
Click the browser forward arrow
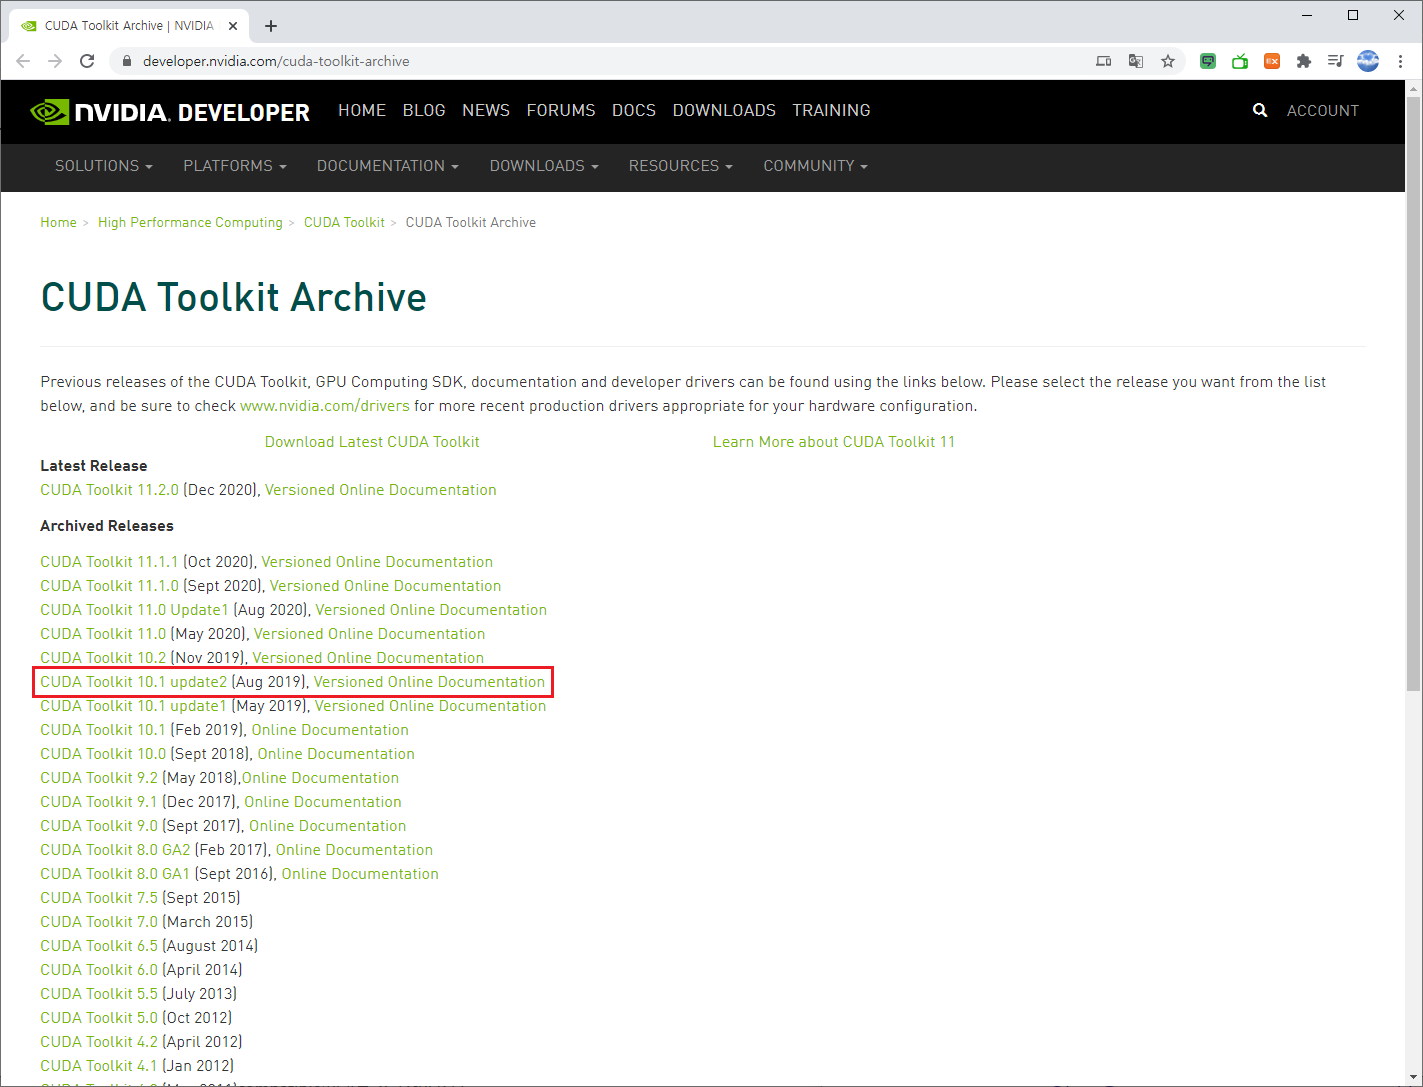[x=55, y=61]
